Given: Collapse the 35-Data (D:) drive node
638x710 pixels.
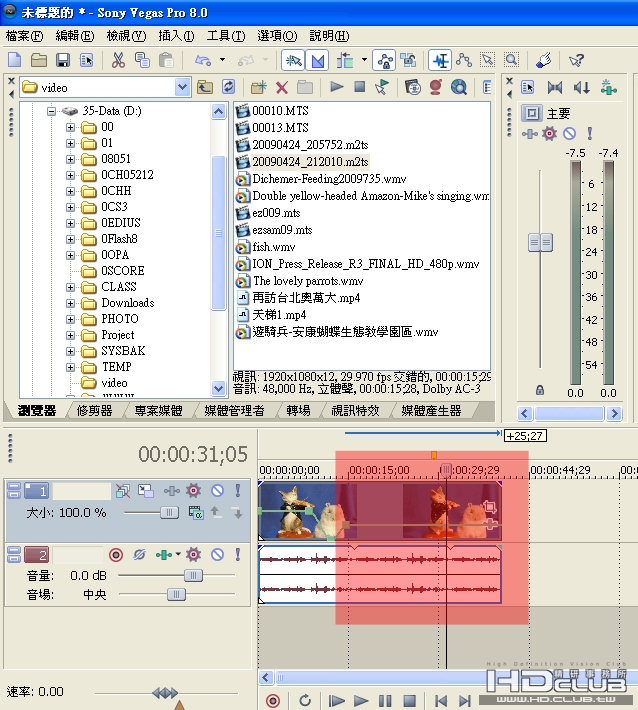Looking at the screenshot, I should (x=52, y=111).
